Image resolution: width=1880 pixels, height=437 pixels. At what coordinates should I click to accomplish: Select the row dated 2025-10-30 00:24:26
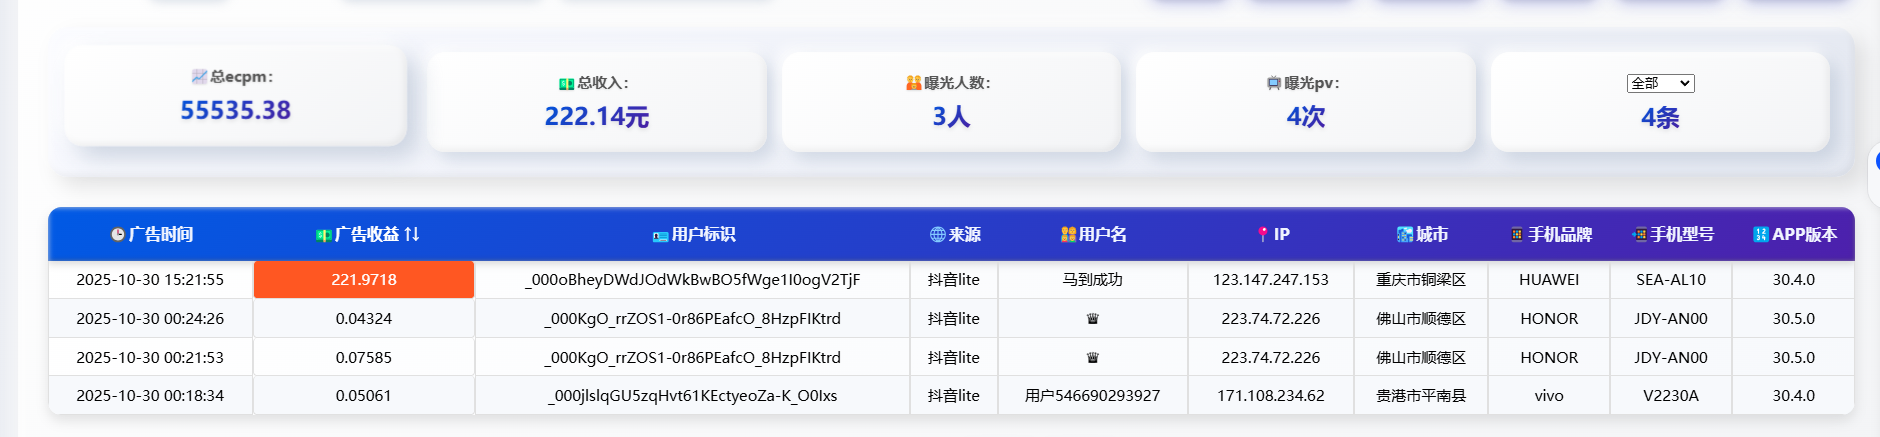click(x=150, y=319)
